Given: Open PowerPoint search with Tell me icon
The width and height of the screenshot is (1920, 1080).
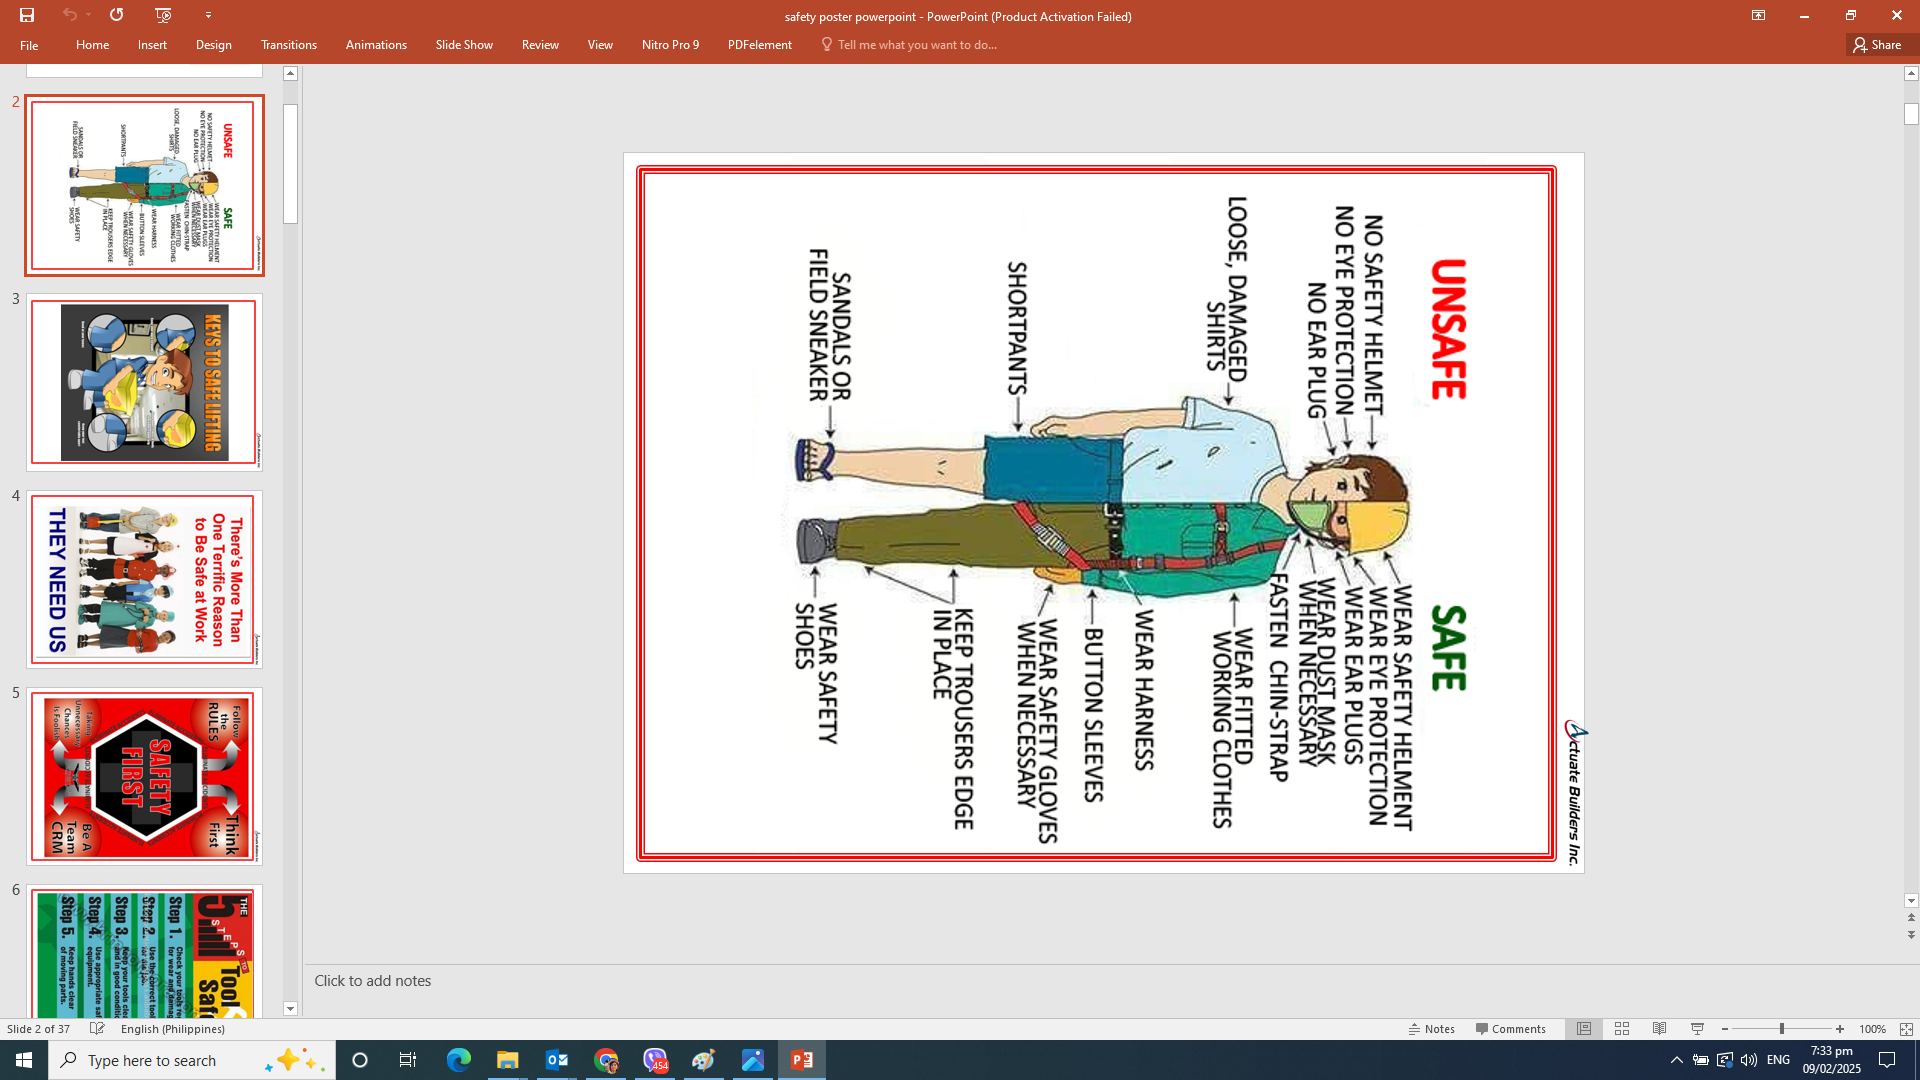Looking at the screenshot, I should pyautogui.click(x=826, y=44).
